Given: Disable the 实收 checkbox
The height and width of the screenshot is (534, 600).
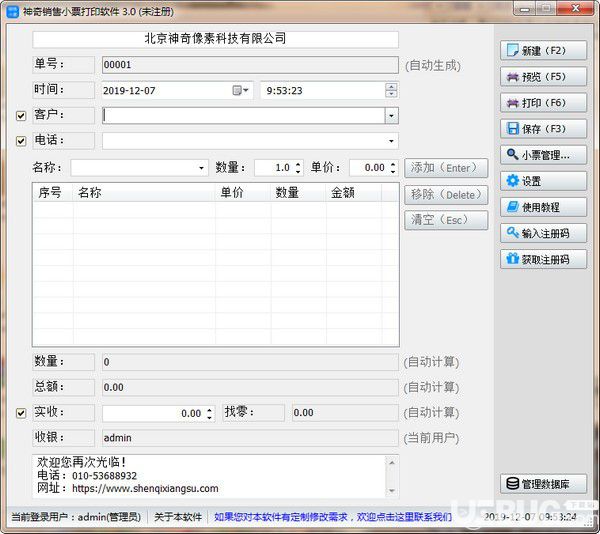Looking at the screenshot, I should pyautogui.click(x=21, y=413).
